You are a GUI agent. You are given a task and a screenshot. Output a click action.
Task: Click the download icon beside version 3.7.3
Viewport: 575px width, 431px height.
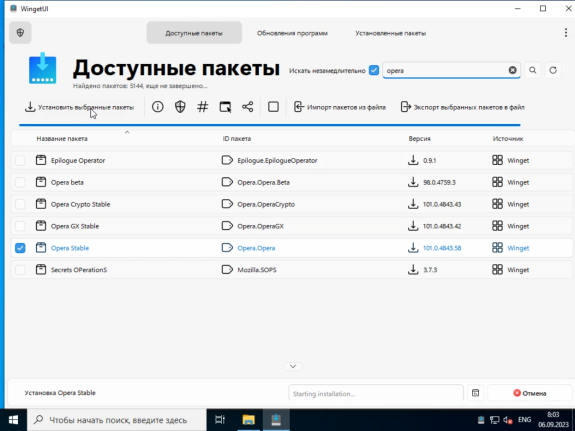point(413,270)
